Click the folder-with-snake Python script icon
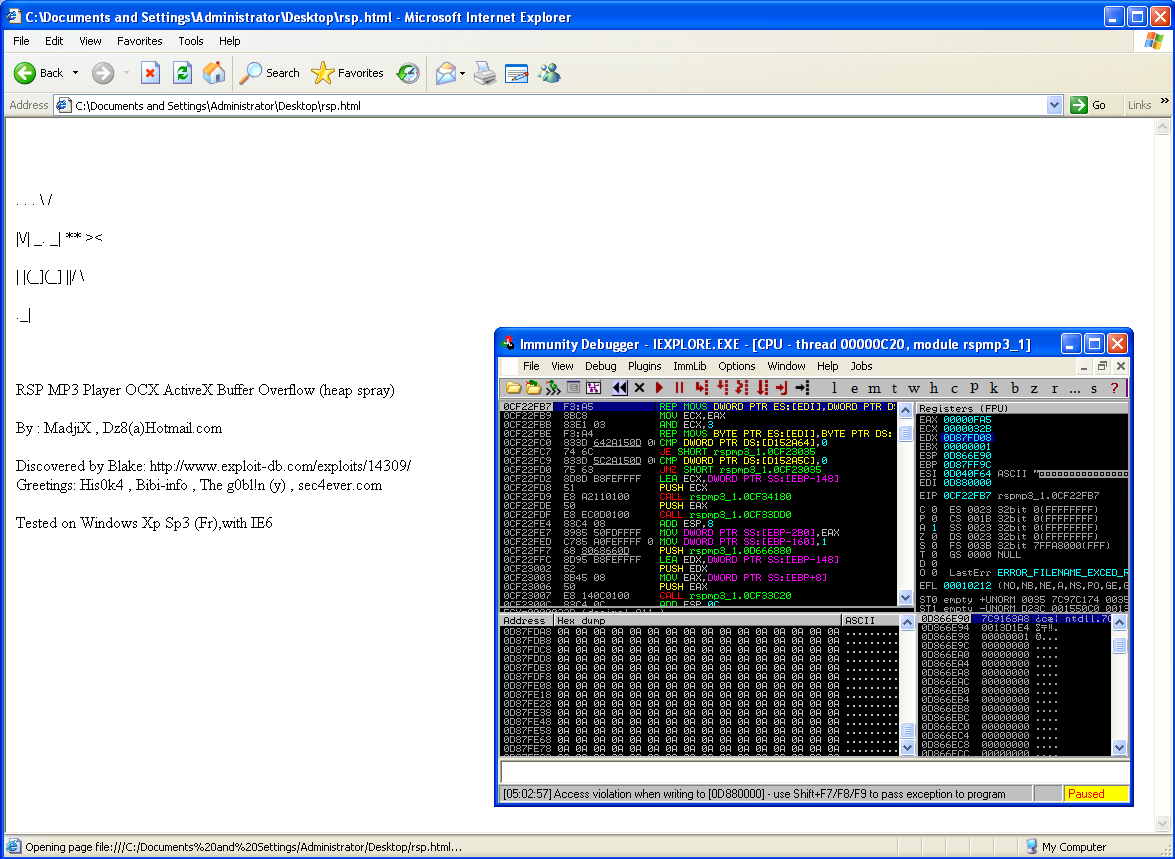The height and width of the screenshot is (859, 1175). click(534, 388)
